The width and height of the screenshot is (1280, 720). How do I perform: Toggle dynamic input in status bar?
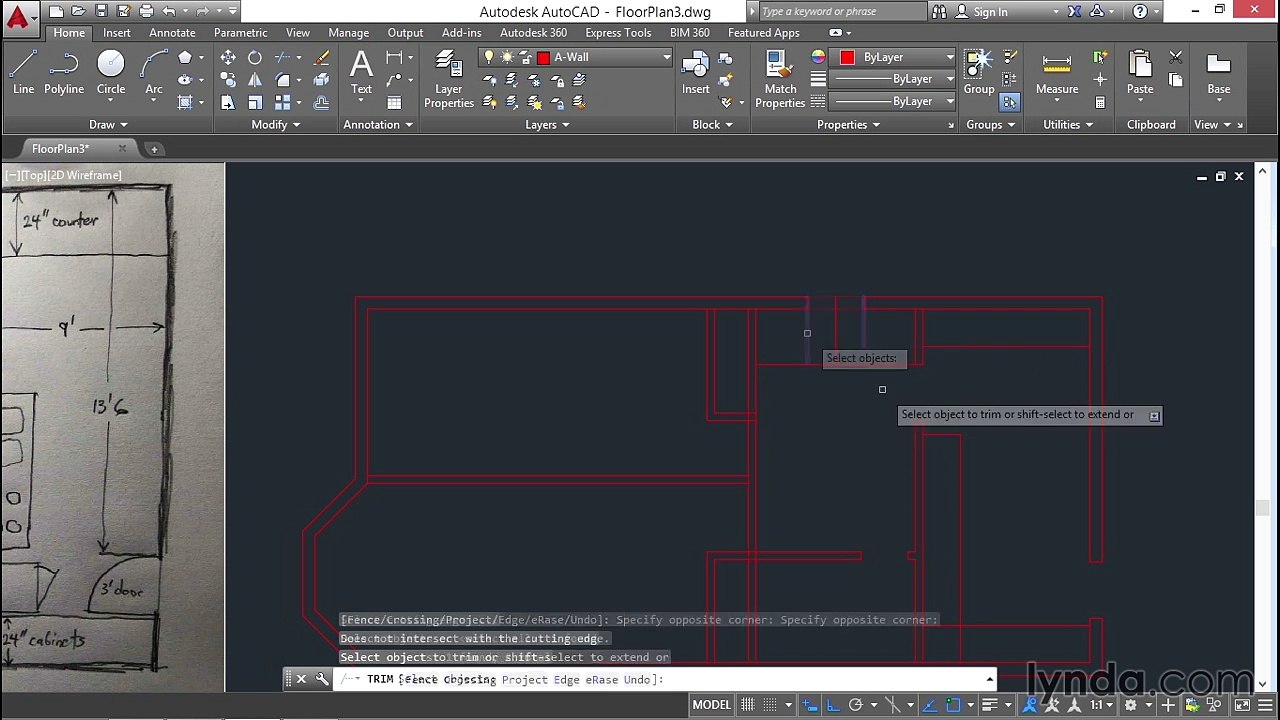click(x=810, y=705)
